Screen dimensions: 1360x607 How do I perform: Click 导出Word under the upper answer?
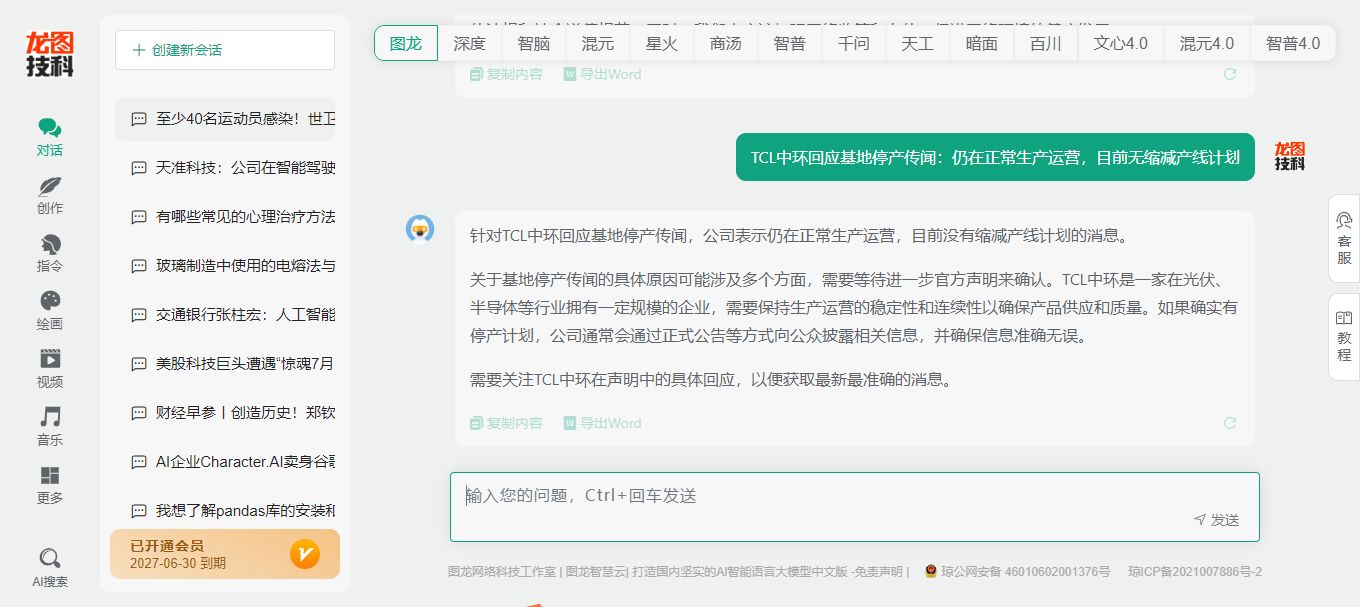pyautogui.click(x=603, y=74)
